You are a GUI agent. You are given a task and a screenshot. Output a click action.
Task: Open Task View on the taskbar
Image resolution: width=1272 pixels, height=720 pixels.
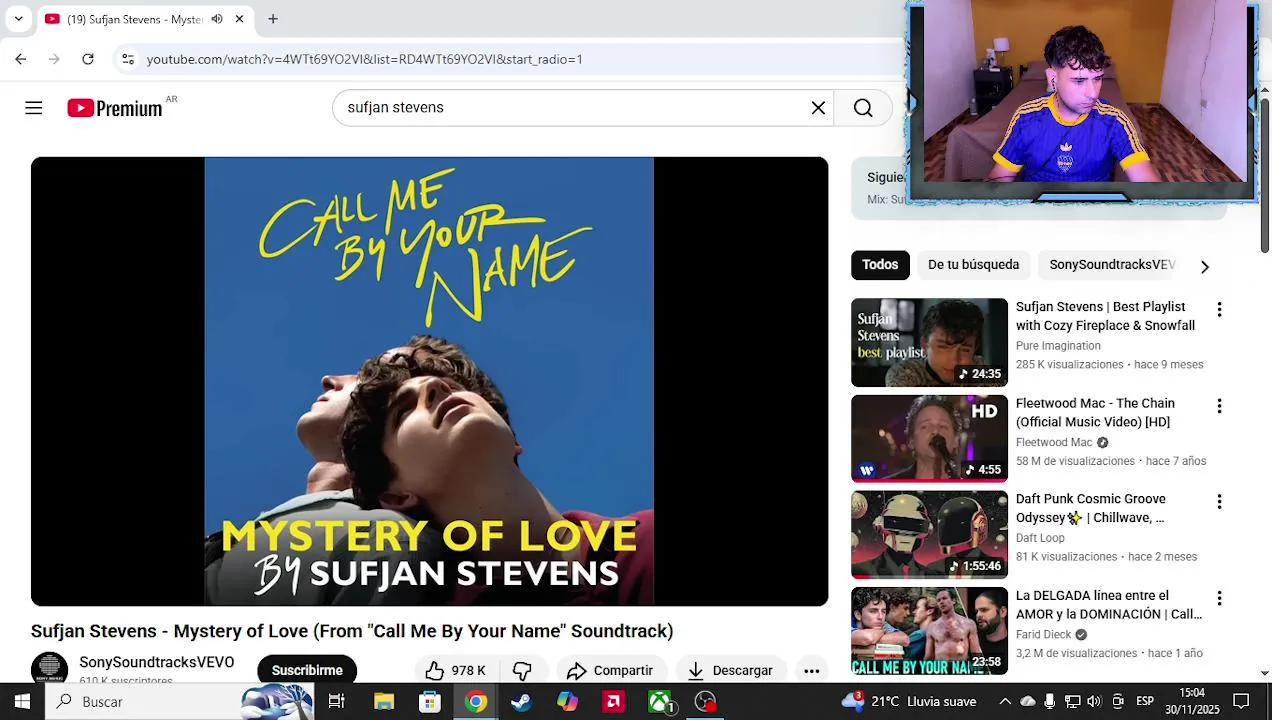pyautogui.click(x=336, y=702)
